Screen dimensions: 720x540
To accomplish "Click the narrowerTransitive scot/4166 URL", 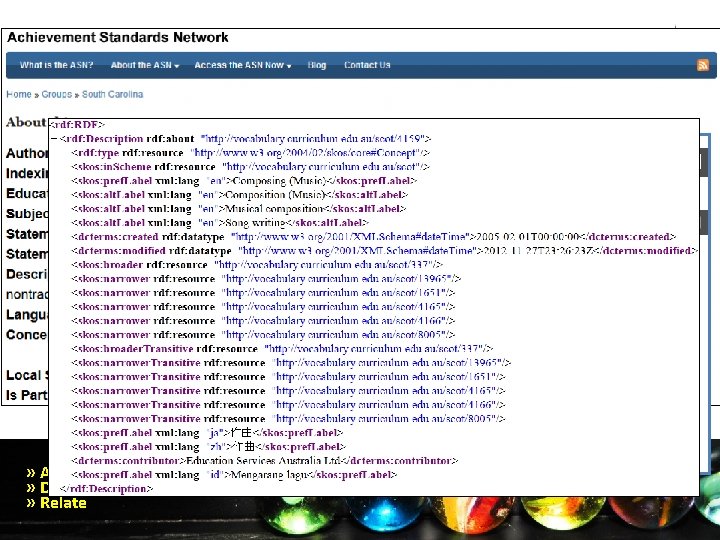I will [385, 405].
